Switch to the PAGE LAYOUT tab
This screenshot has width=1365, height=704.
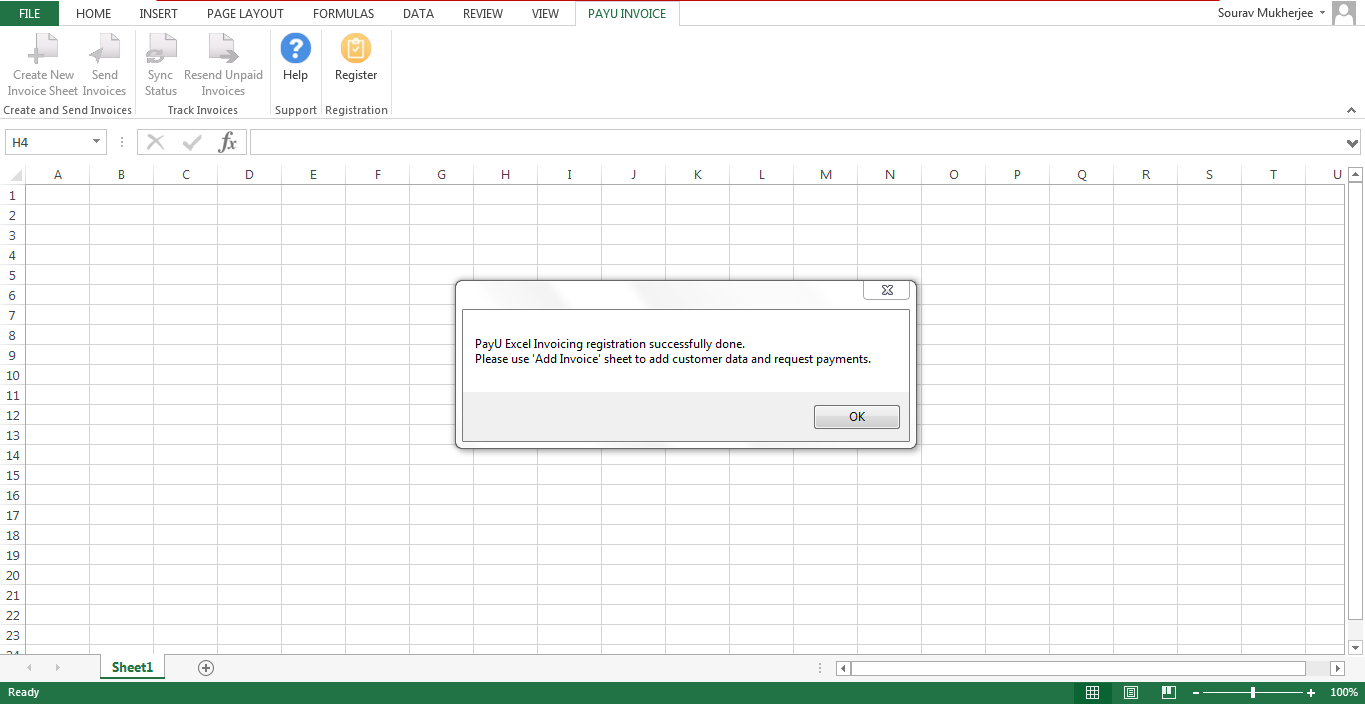245,13
